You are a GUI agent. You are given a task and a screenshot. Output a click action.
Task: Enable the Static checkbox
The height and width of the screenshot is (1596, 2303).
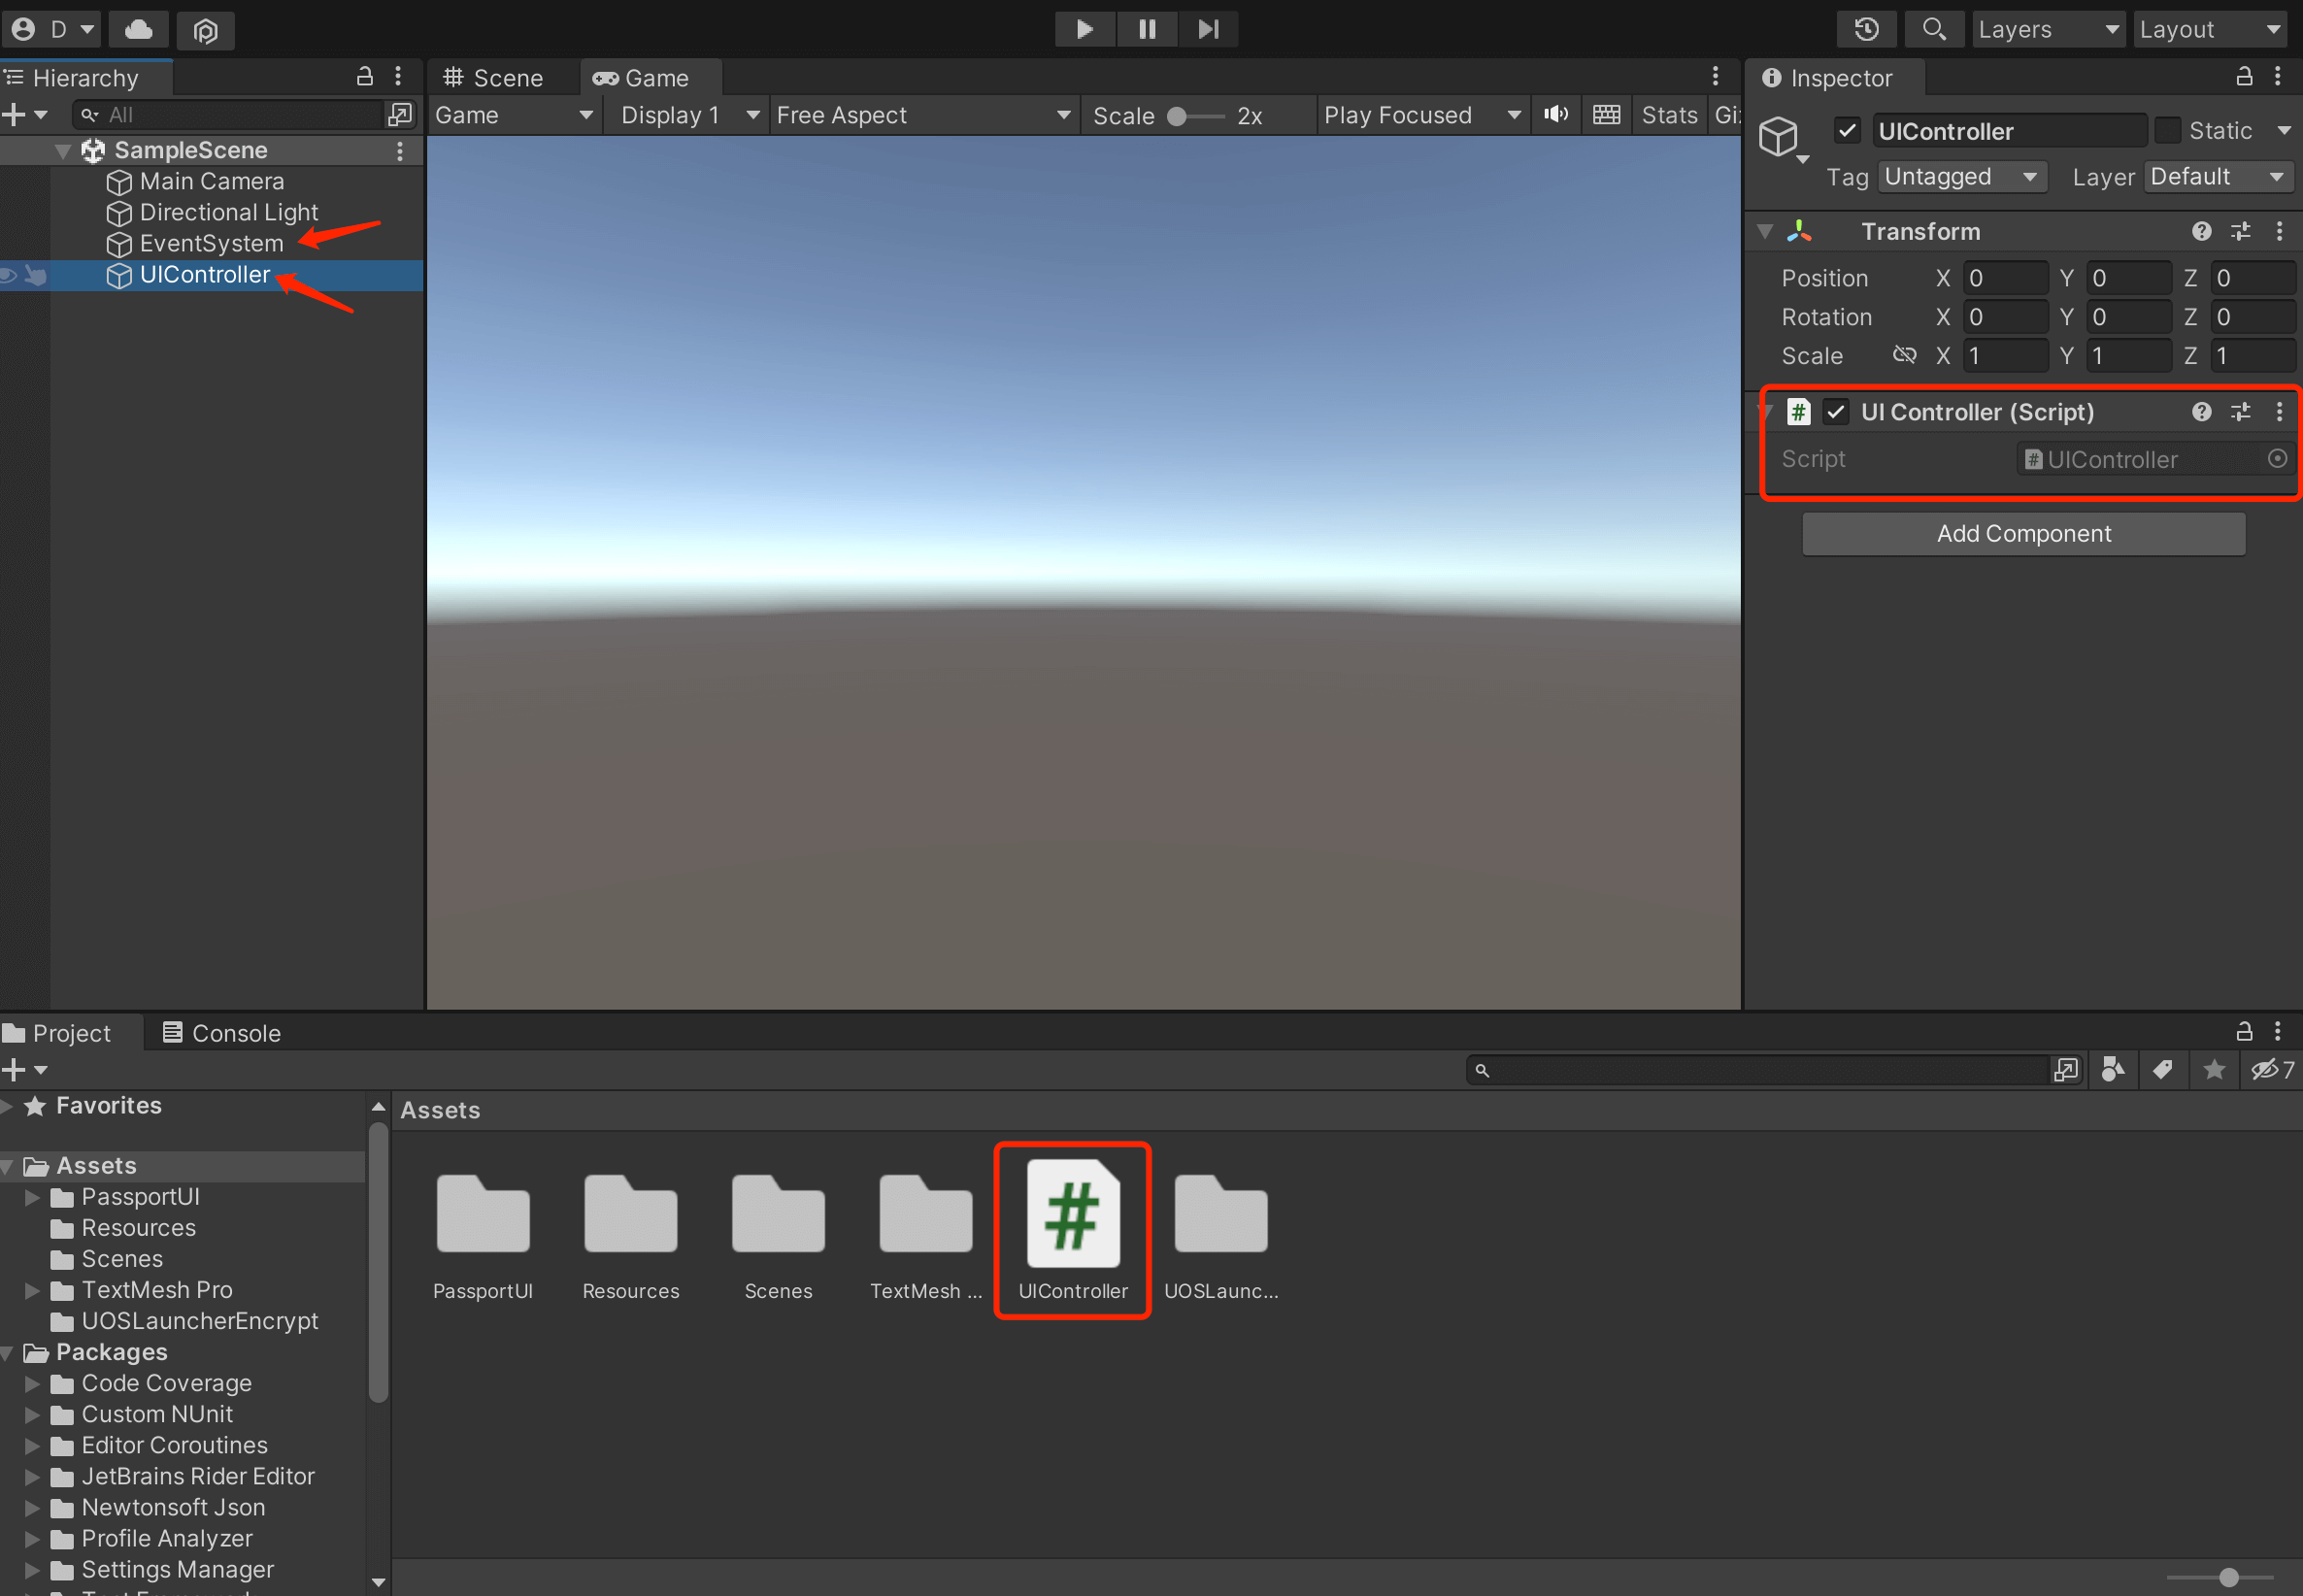[2168, 131]
